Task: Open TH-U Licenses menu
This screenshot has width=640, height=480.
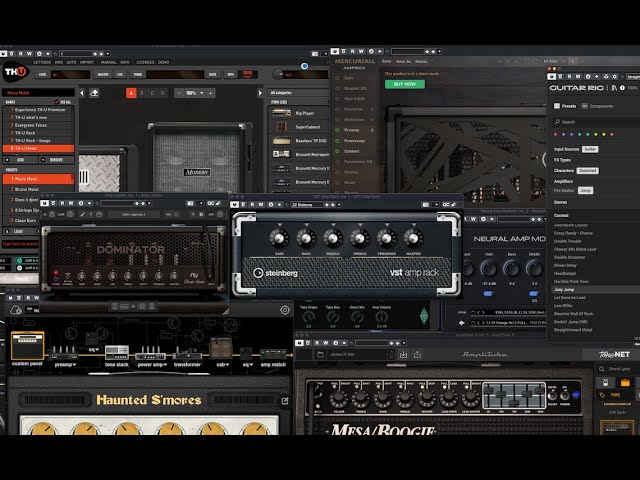Action: coord(145,62)
